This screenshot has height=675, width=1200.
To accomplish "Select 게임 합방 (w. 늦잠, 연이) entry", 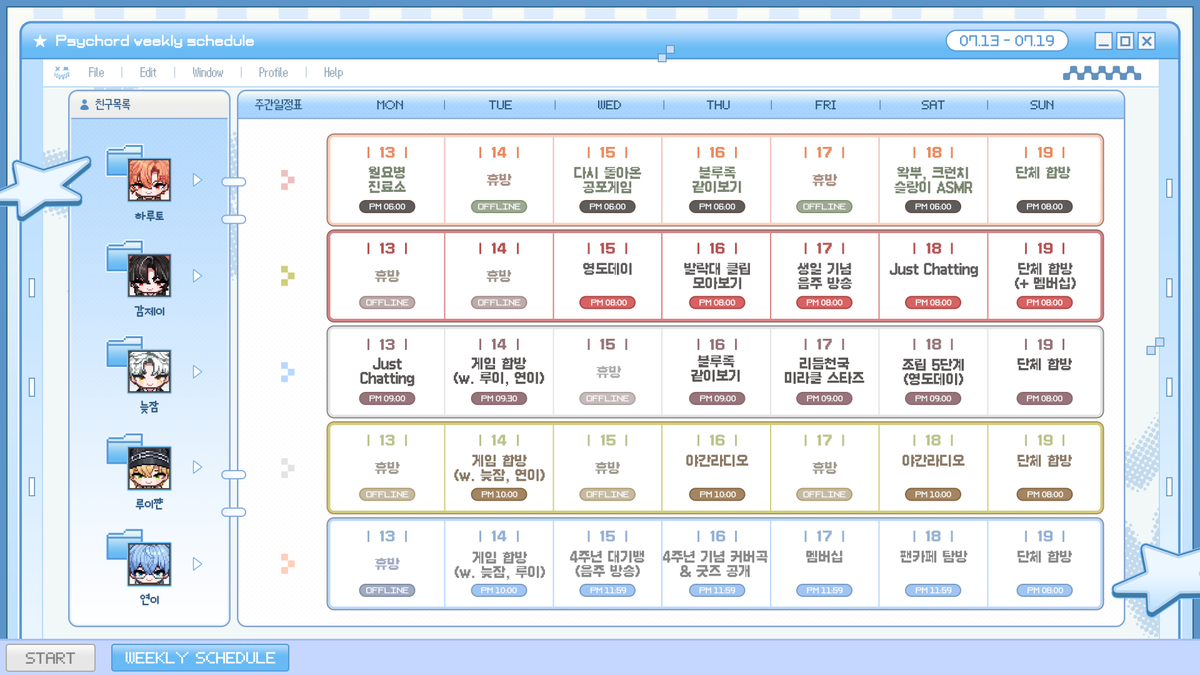I will (499, 468).
